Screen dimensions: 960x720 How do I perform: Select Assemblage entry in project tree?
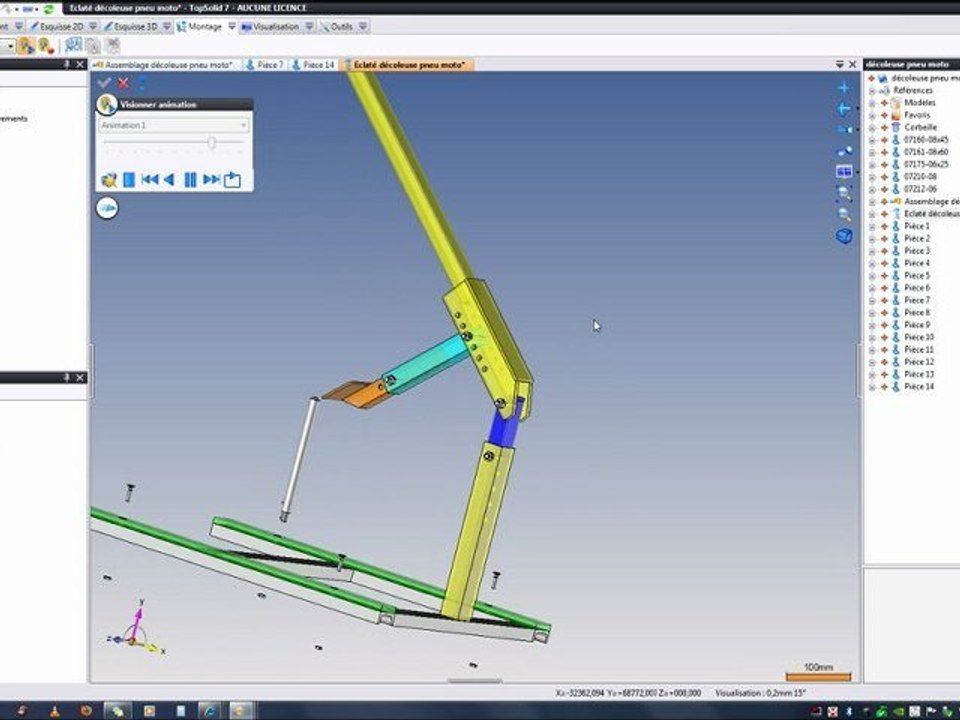tap(931, 201)
